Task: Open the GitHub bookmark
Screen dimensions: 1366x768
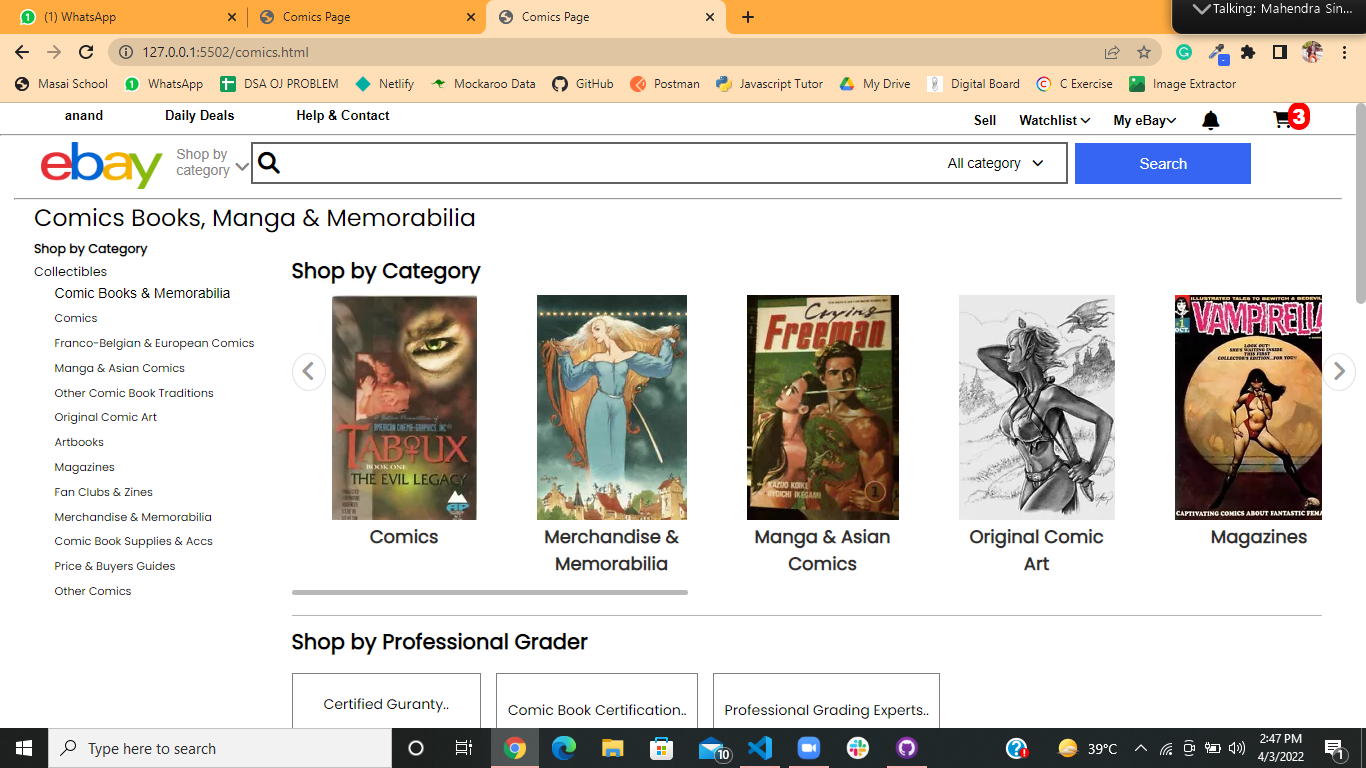Action: click(x=583, y=84)
